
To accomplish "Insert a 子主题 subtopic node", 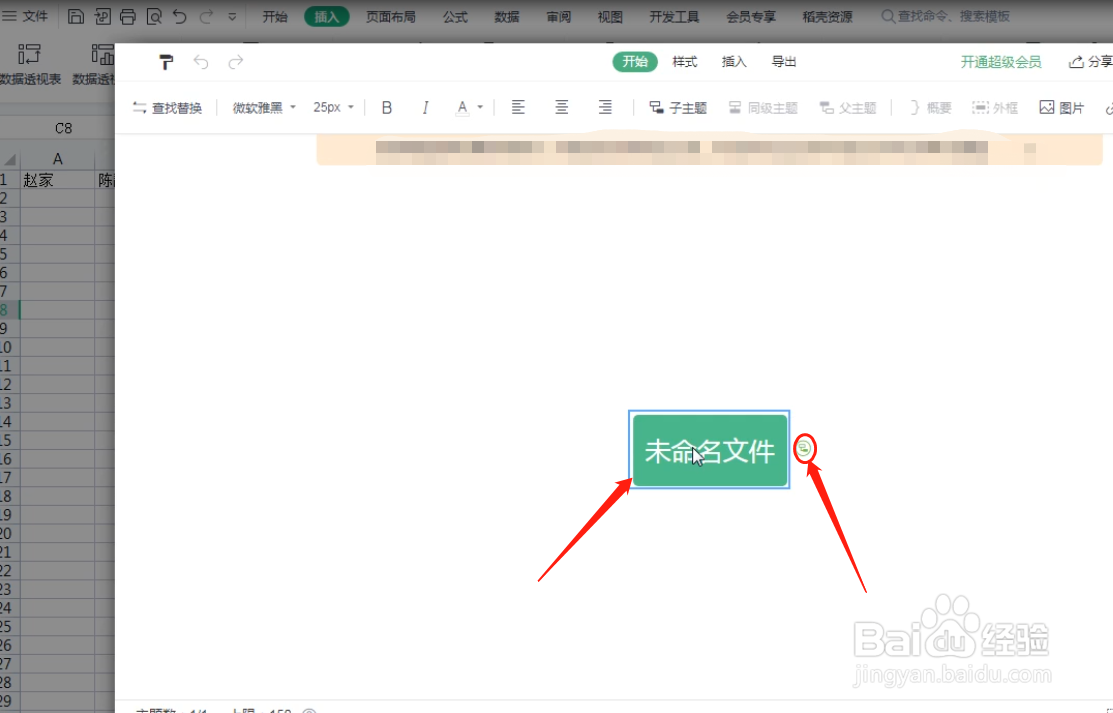I will (678, 107).
